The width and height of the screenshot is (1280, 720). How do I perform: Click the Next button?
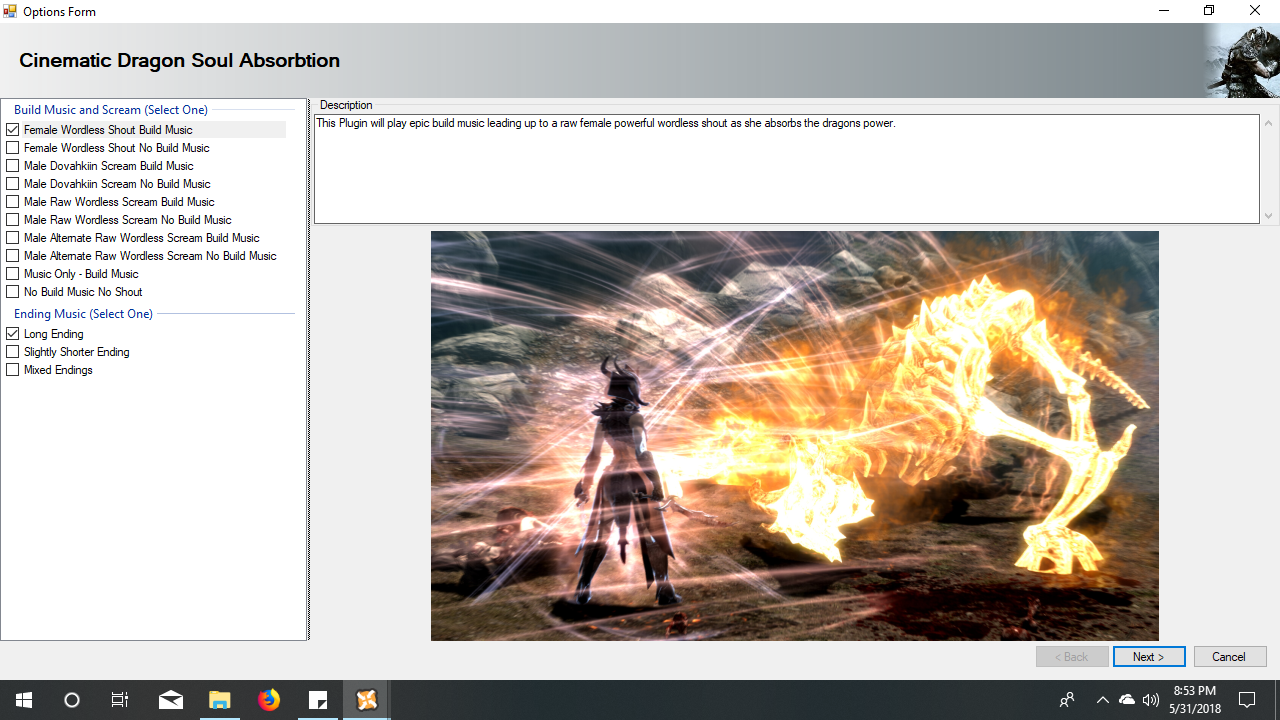pyautogui.click(x=1149, y=657)
